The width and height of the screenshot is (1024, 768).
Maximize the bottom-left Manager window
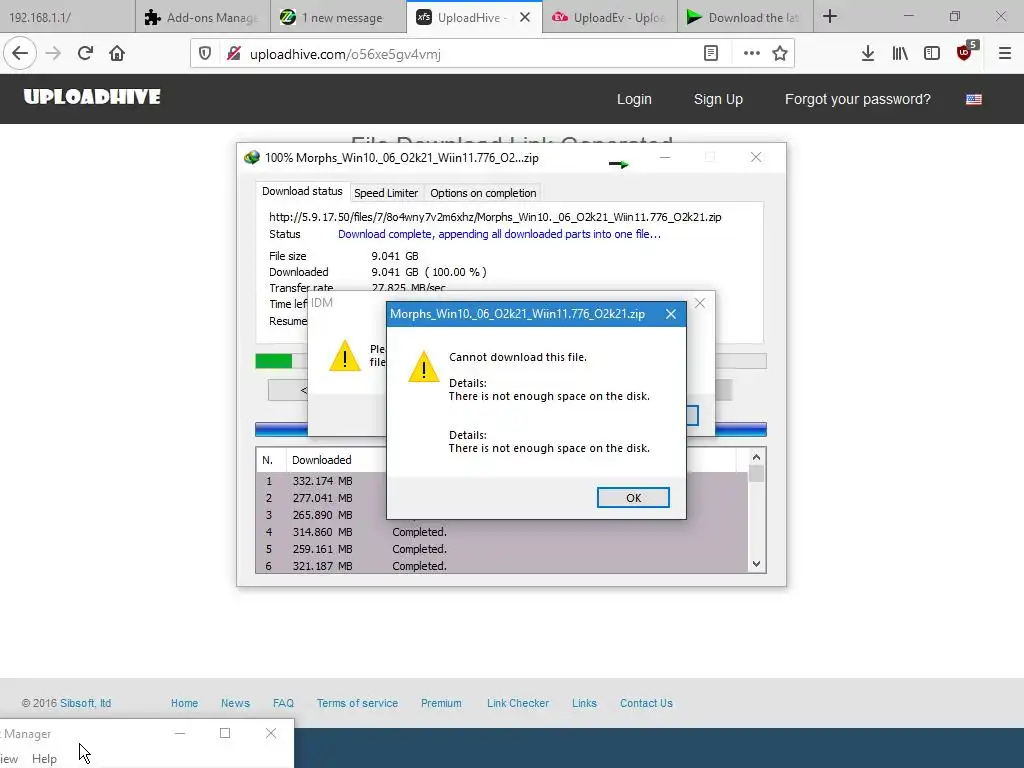[225, 733]
